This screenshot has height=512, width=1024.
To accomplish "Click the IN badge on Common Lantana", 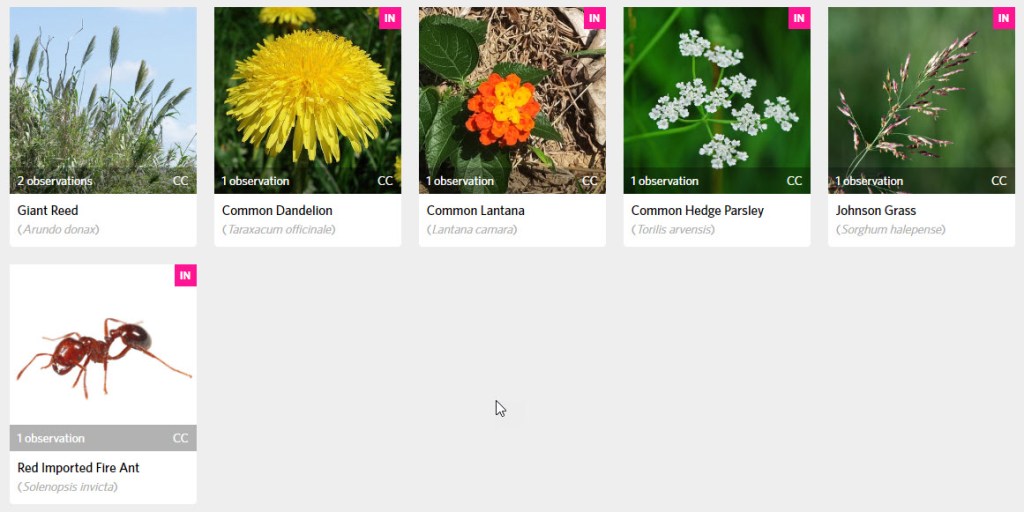I will pyautogui.click(x=594, y=18).
